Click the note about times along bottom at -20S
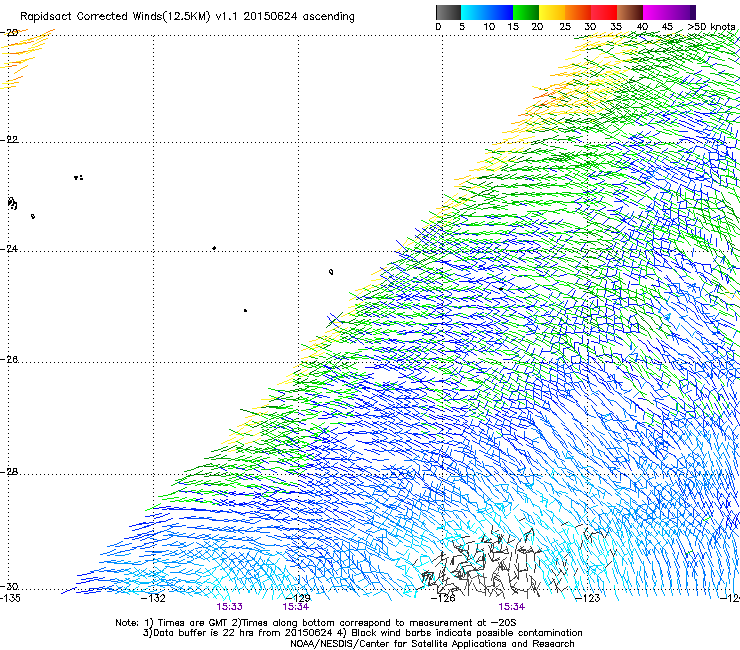Screen dimensions: 740x650 pyautogui.click(x=374, y=623)
